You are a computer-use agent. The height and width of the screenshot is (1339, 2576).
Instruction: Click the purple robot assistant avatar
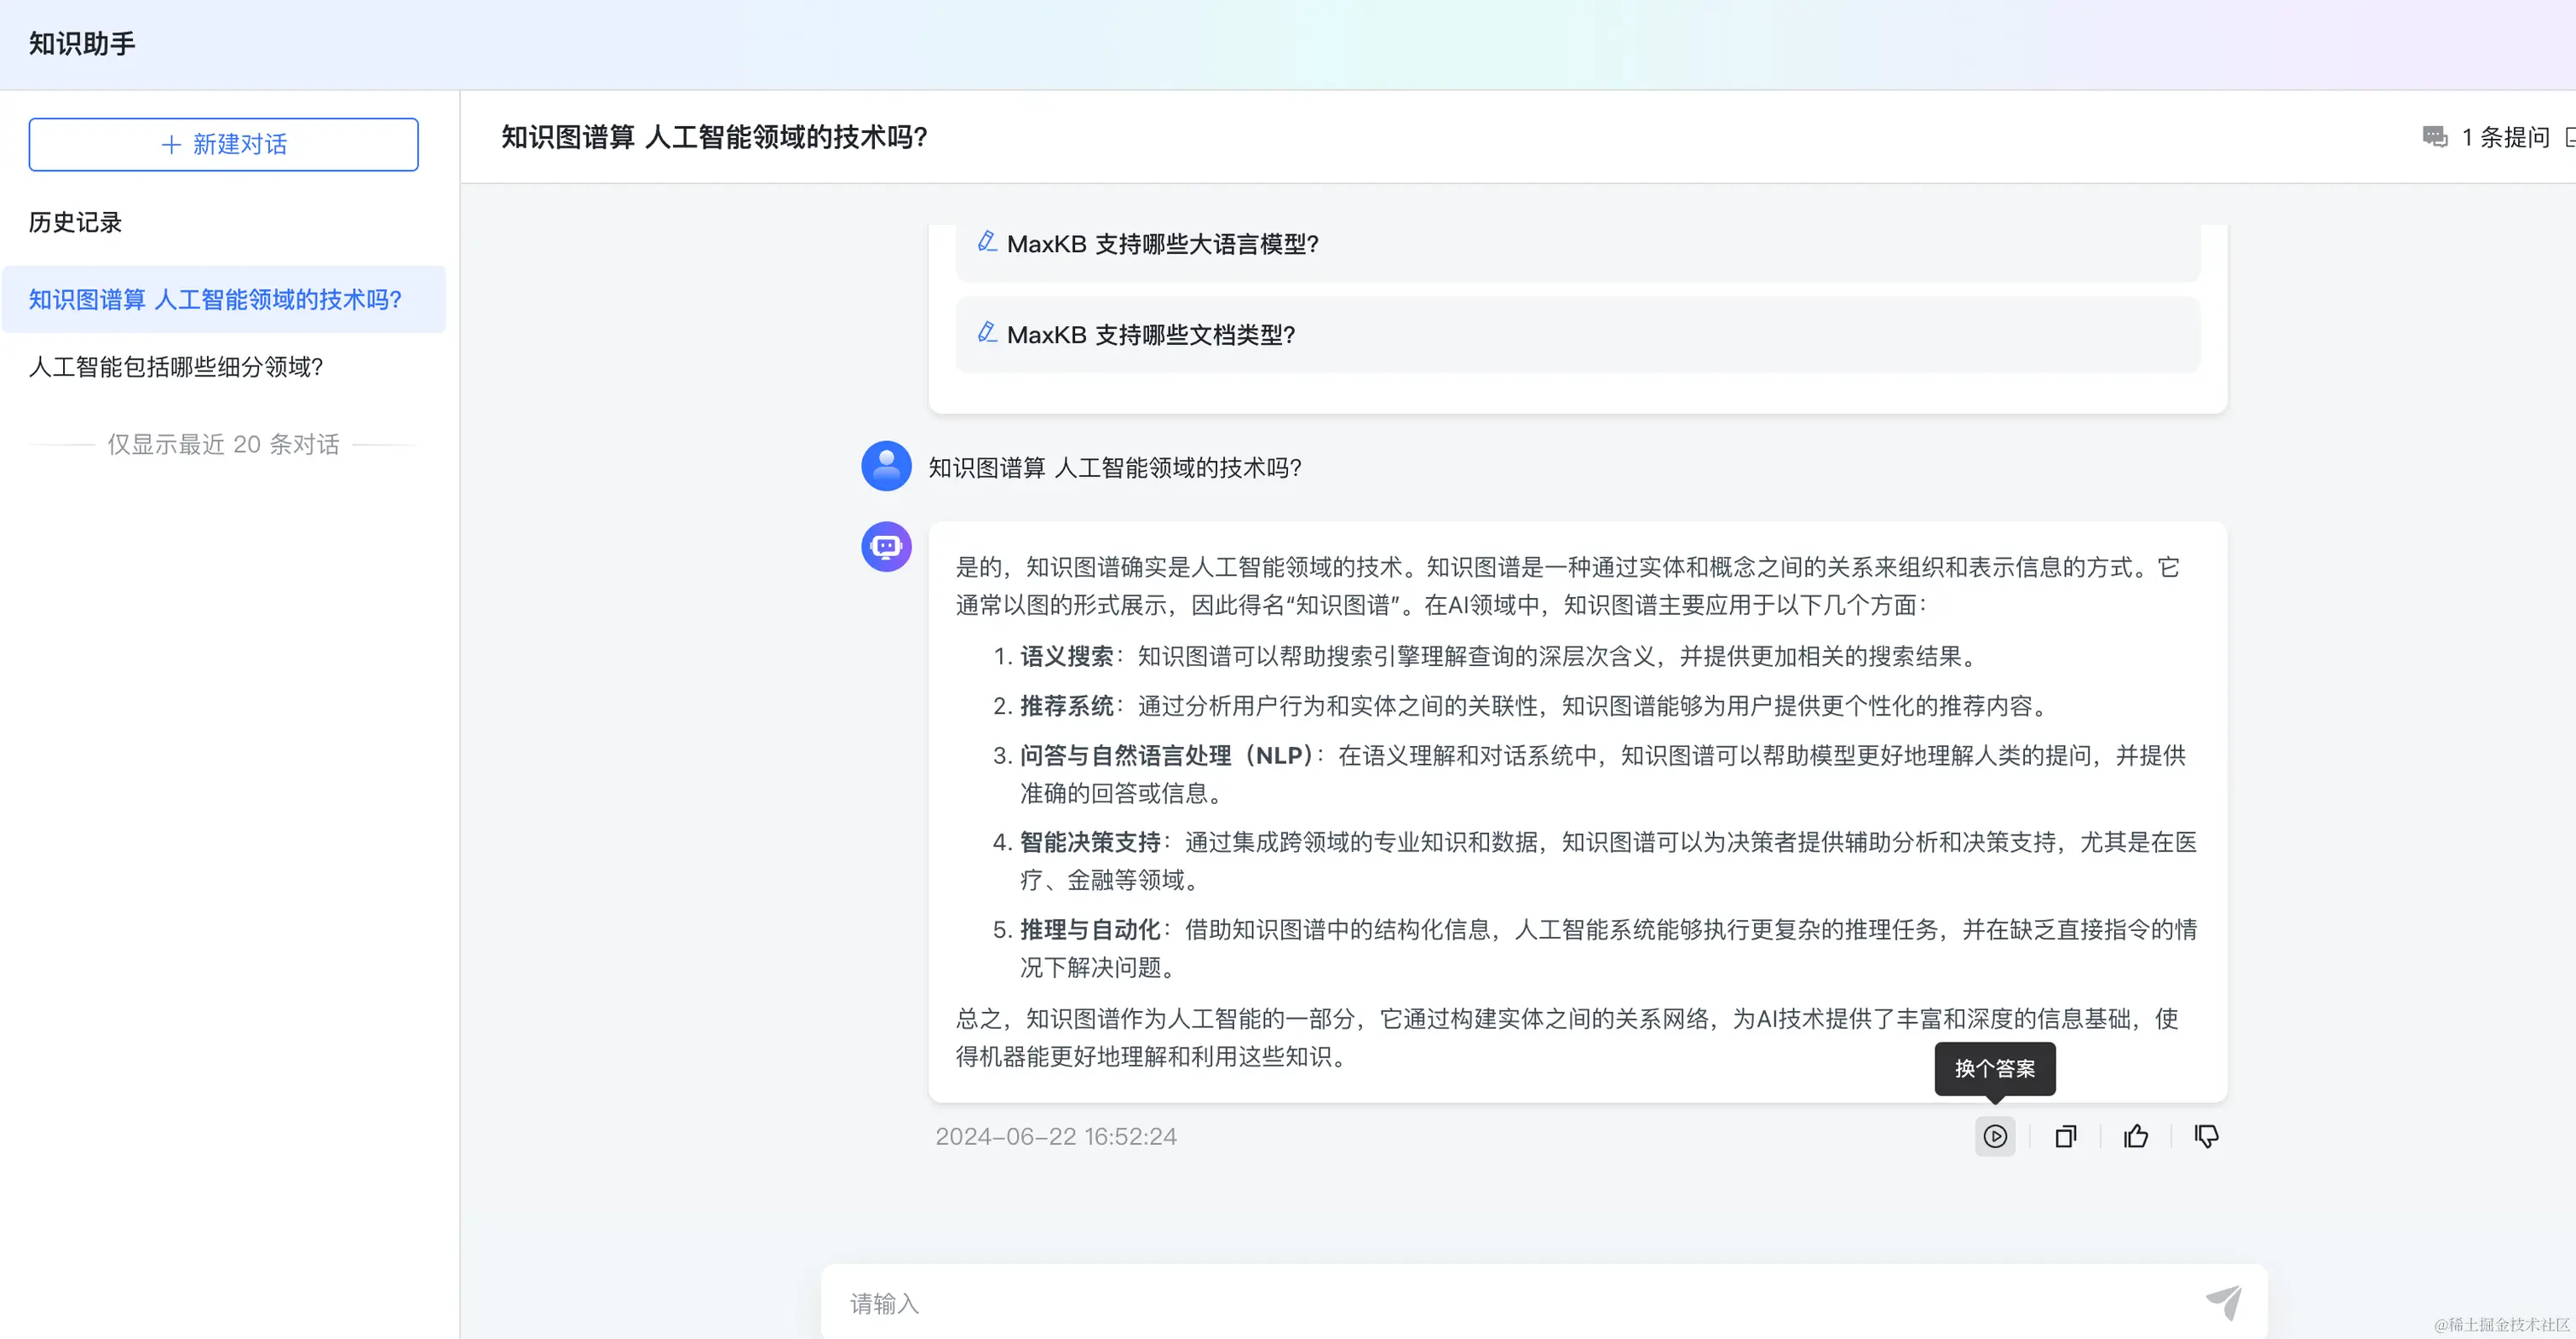886,546
